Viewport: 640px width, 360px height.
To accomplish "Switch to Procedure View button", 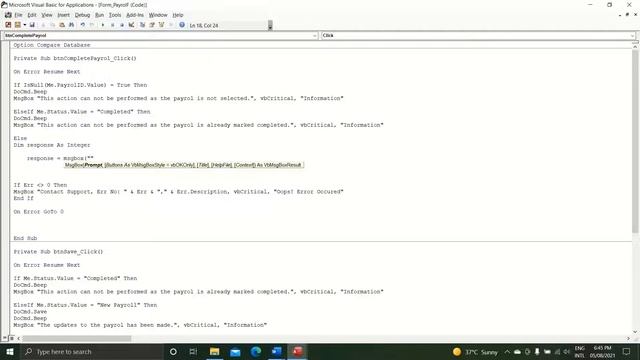I will click(4, 338).
